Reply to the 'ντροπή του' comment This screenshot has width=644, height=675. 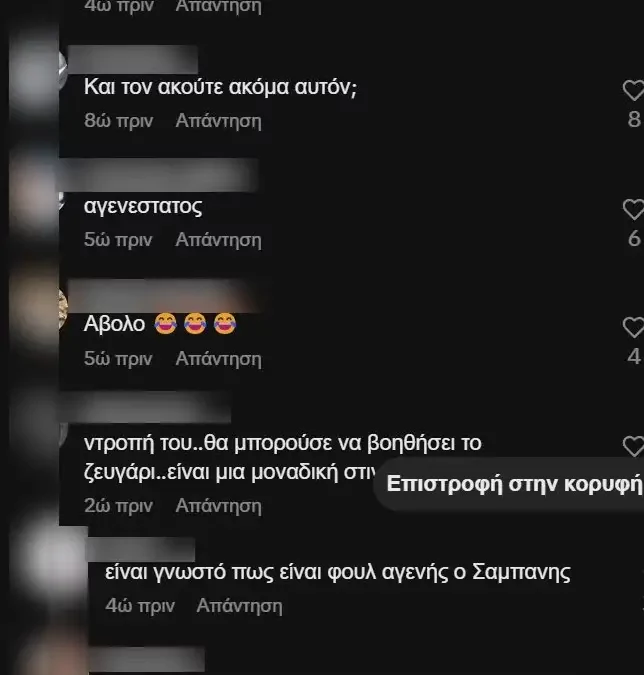click(218, 506)
